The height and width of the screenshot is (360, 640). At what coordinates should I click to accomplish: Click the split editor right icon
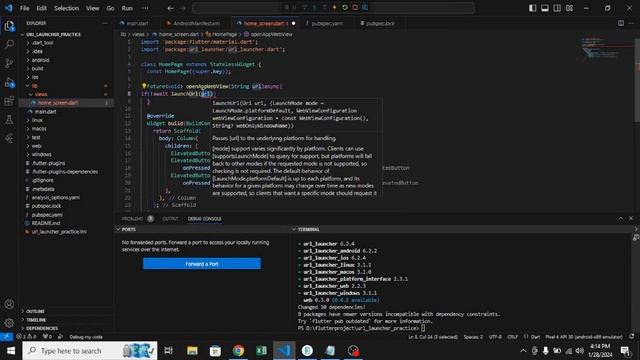(x=620, y=23)
